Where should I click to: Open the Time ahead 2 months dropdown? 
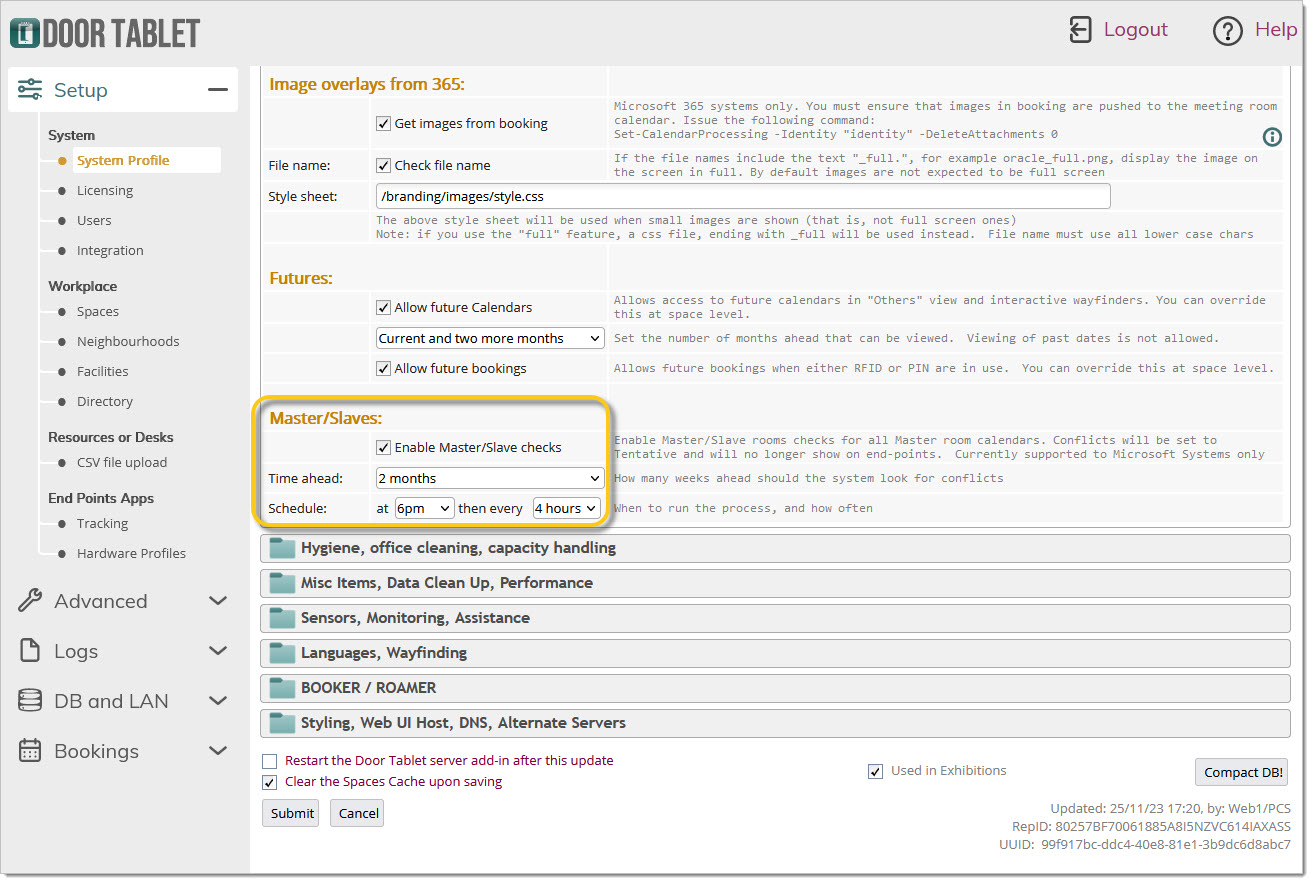pos(490,479)
